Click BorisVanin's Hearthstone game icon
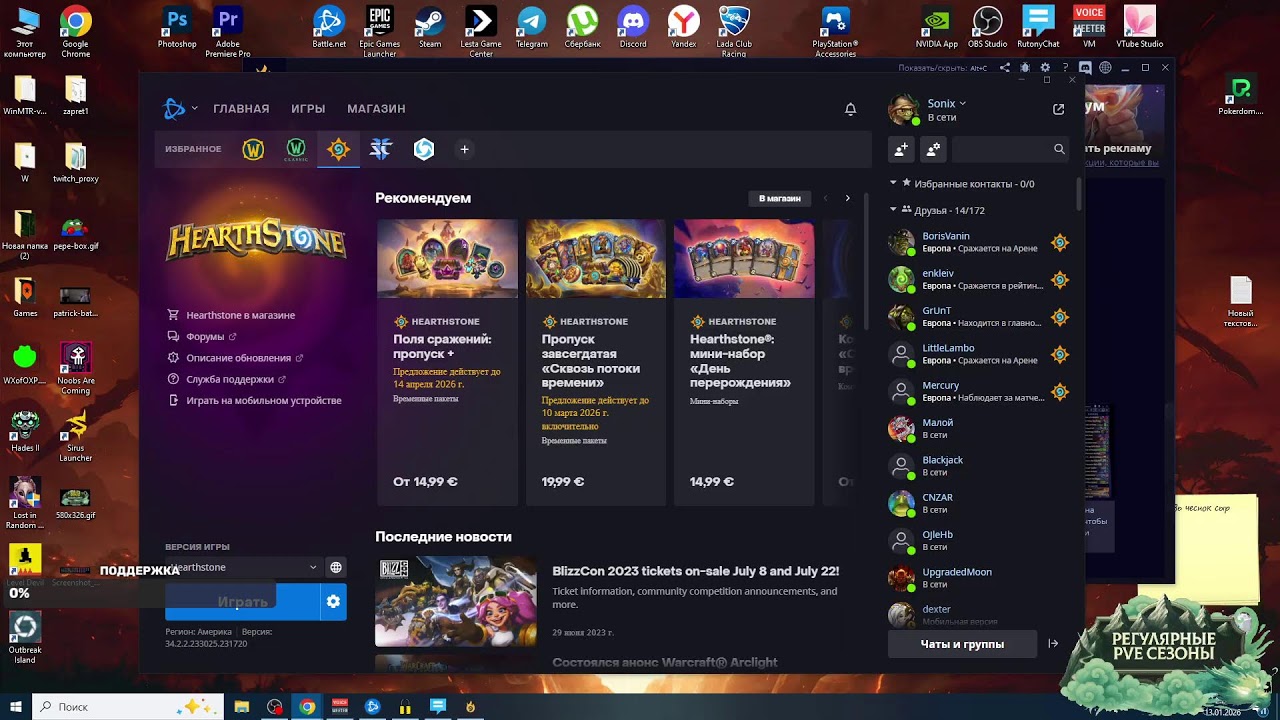 tap(1060, 243)
